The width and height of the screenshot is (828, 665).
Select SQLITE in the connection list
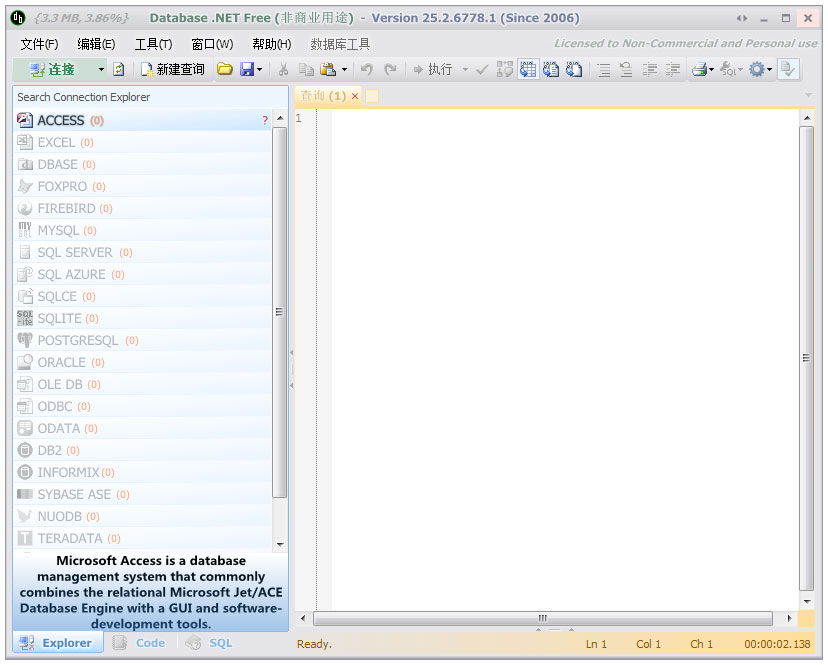(x=143, y=319)
